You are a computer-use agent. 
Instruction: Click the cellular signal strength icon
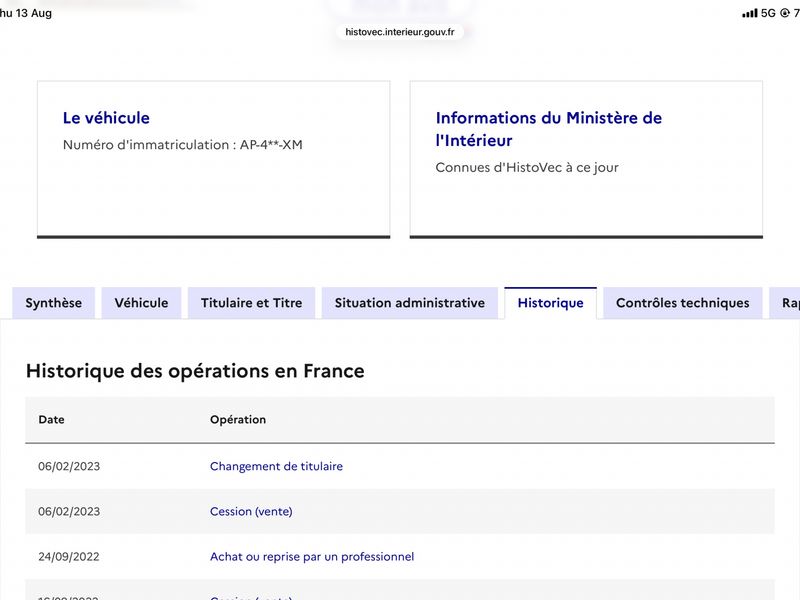pos(749,13)
